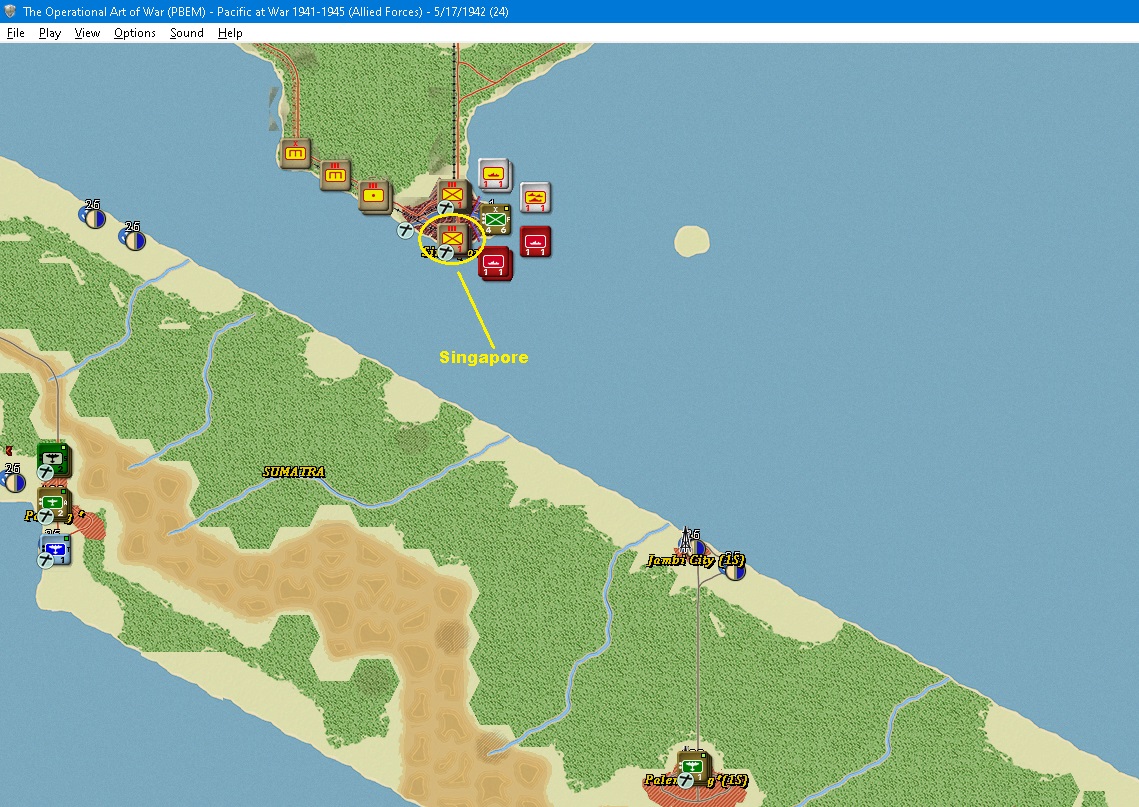Open the Play menu

point(49,33)
